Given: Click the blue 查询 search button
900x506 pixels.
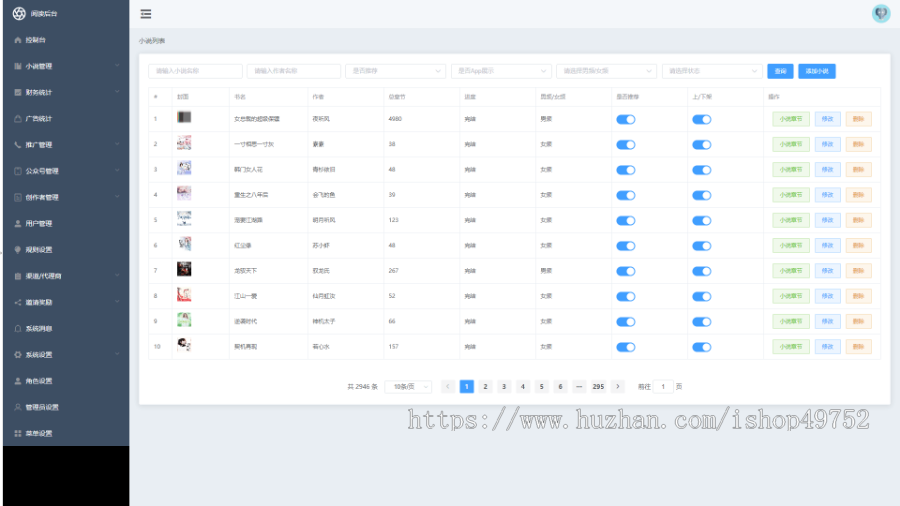Looking at the screenshot, I should tap(780, 71).
